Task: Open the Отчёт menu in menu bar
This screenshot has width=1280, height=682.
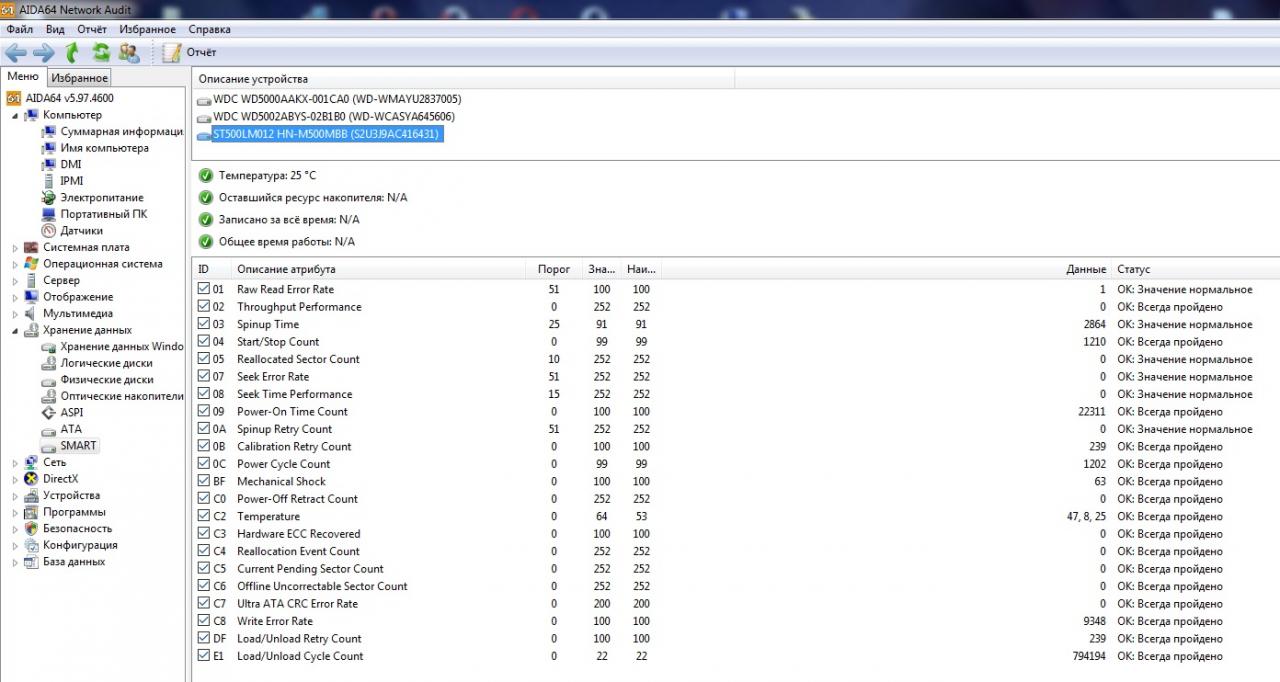Action: 92,29
